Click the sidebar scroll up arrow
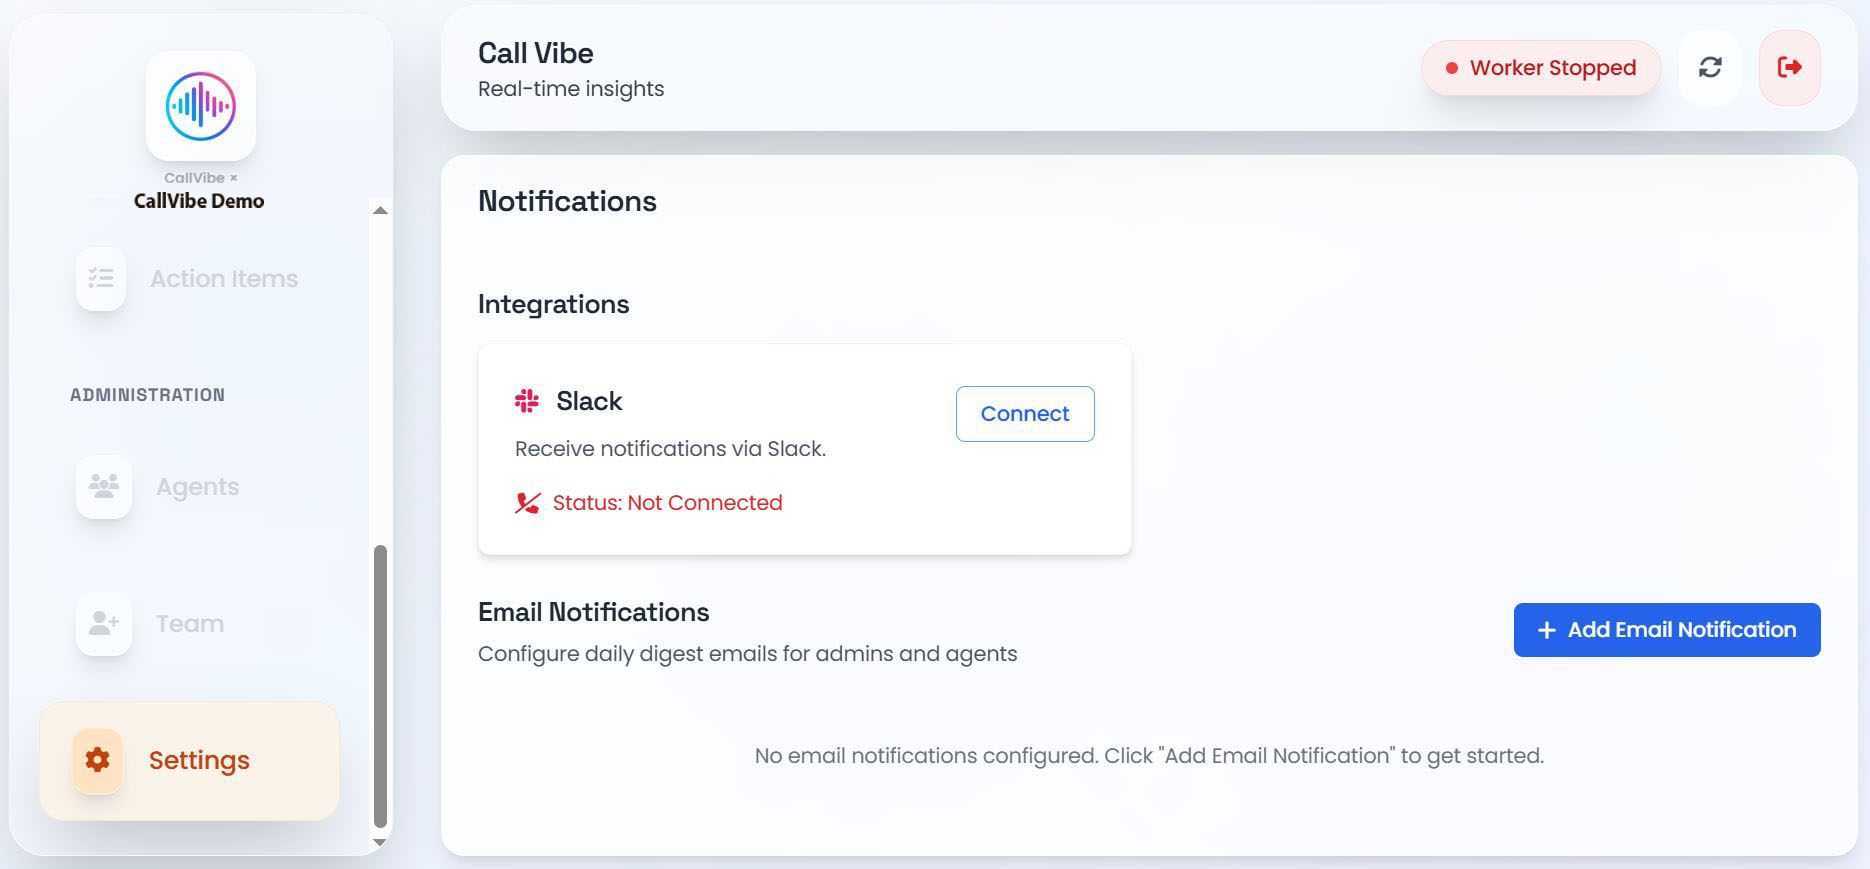Viewport: 1870px width, 869px height. pos(380,210)
